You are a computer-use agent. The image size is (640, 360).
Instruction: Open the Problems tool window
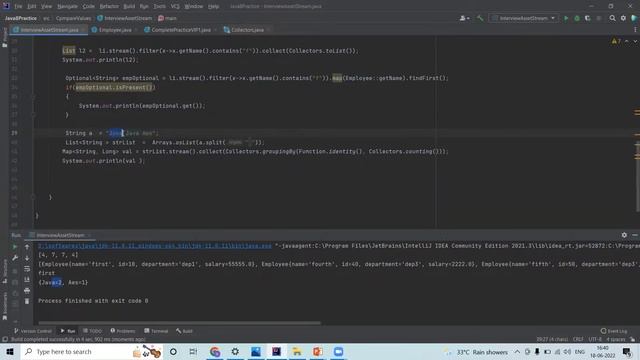point(123,331)
